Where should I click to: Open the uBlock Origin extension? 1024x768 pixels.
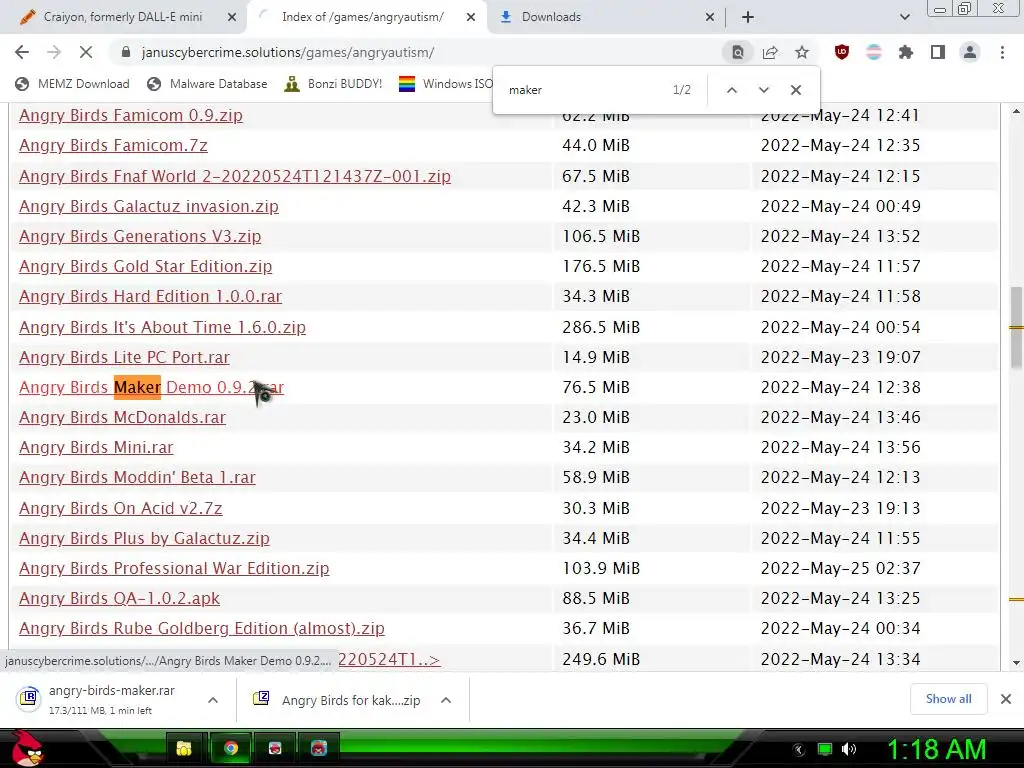coord(842,52)
